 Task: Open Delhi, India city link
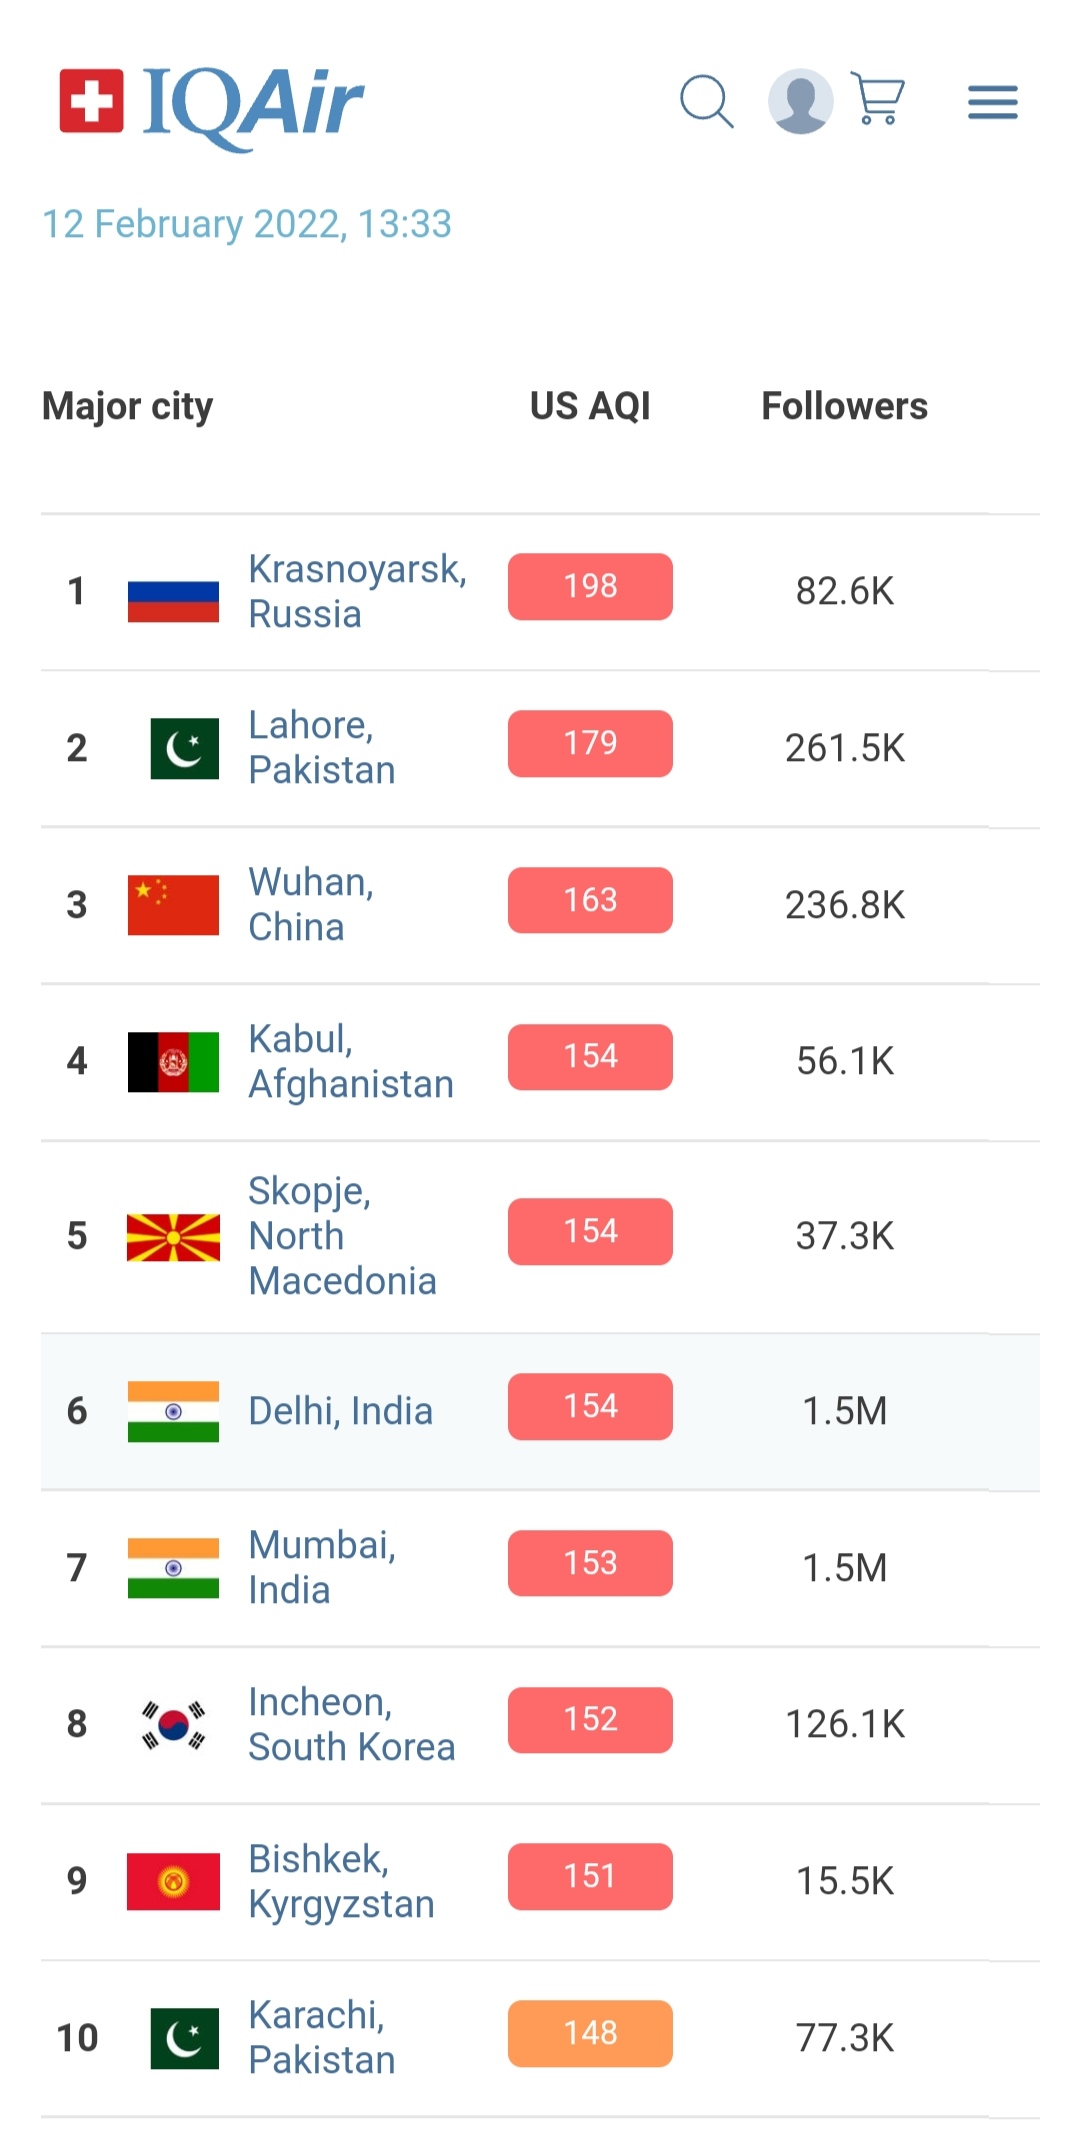point(340,1411)
